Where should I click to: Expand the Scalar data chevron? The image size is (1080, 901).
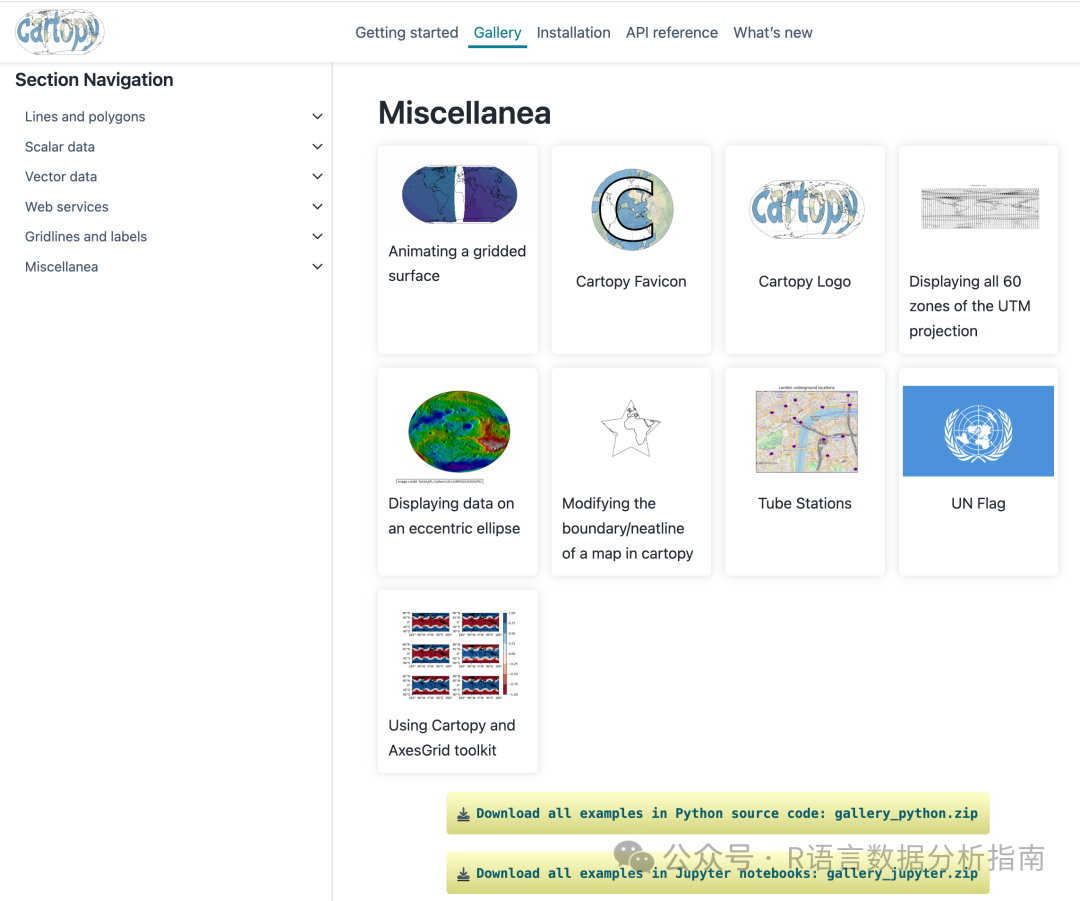pos(318,147)
